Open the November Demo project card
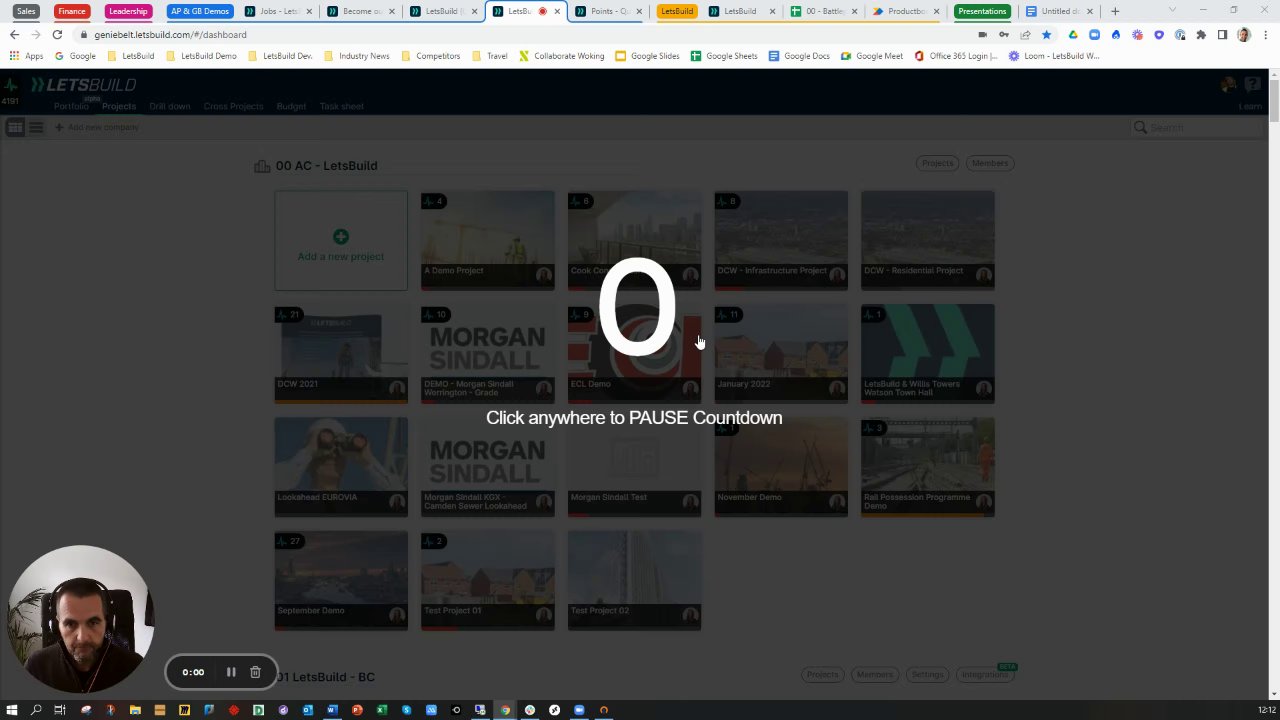Screen dimensions: 1280x720 [781, 467]
